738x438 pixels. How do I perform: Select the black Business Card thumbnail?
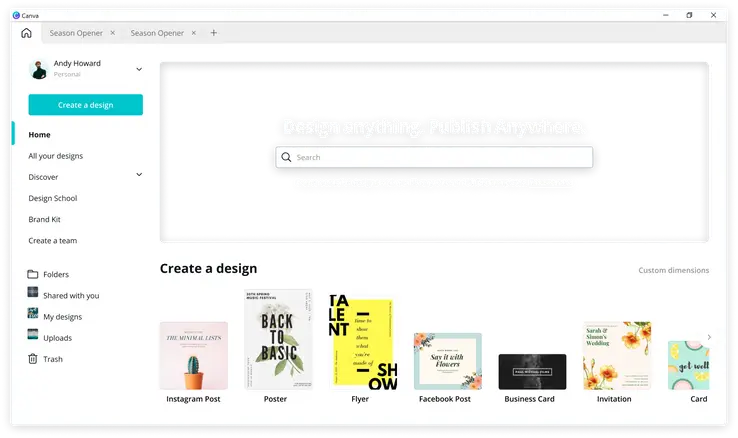pyautogui.click(x=532, y=372)
